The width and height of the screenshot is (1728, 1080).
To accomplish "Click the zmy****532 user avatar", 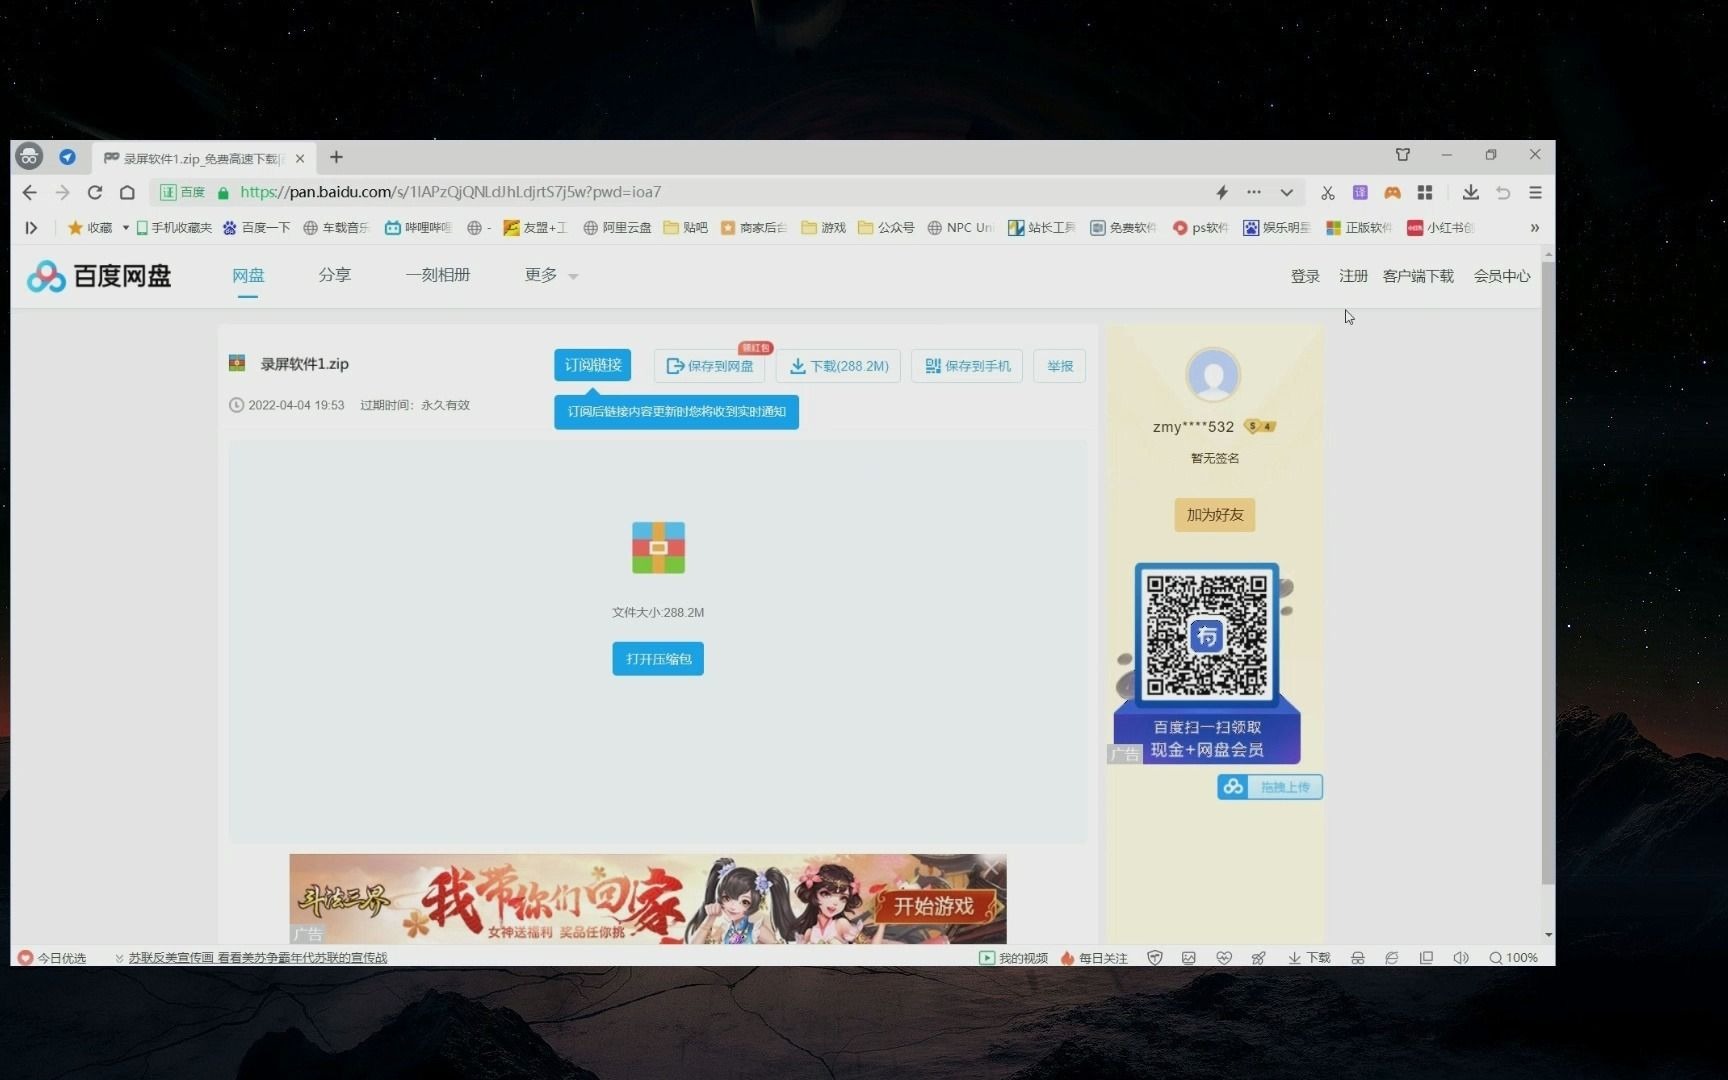I will [x=1213, y=375].
